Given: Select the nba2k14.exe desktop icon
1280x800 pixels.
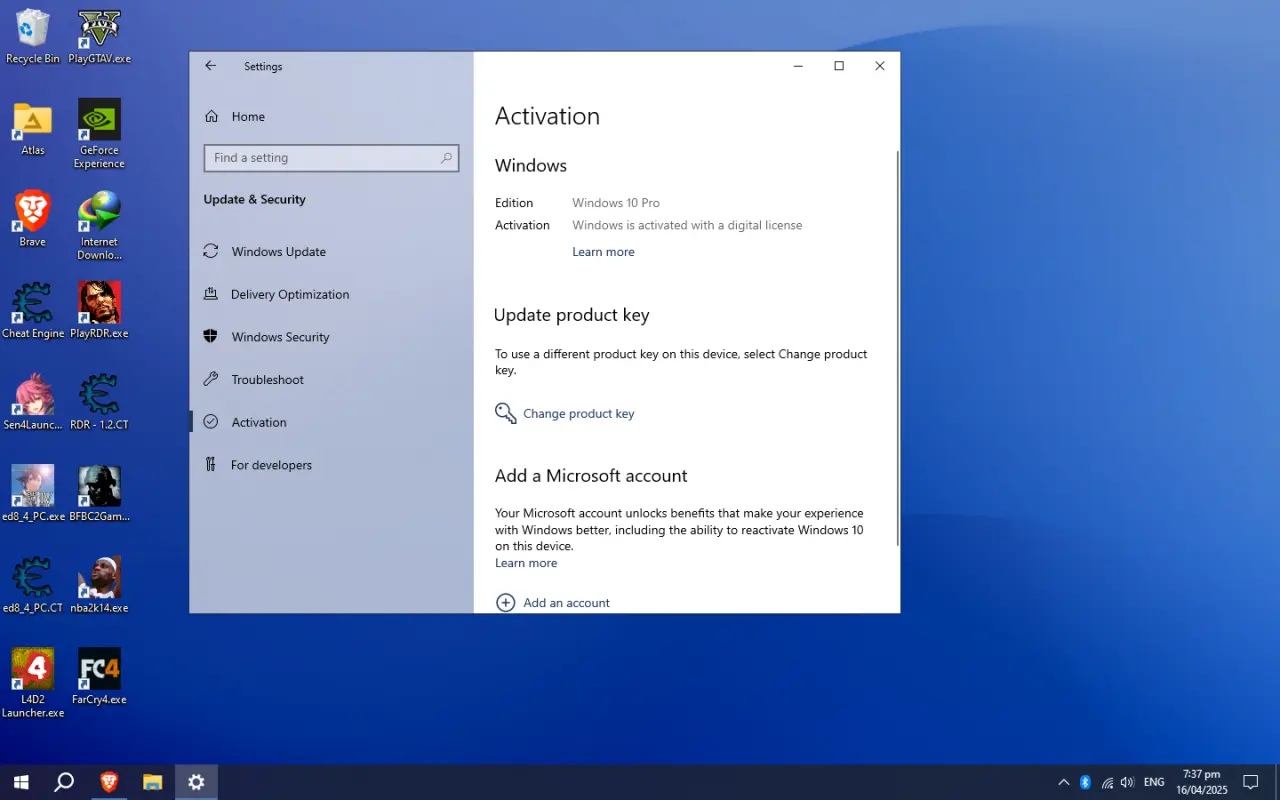Looking at the screenshot, I should pyautogui.click(x=99, y=585).
